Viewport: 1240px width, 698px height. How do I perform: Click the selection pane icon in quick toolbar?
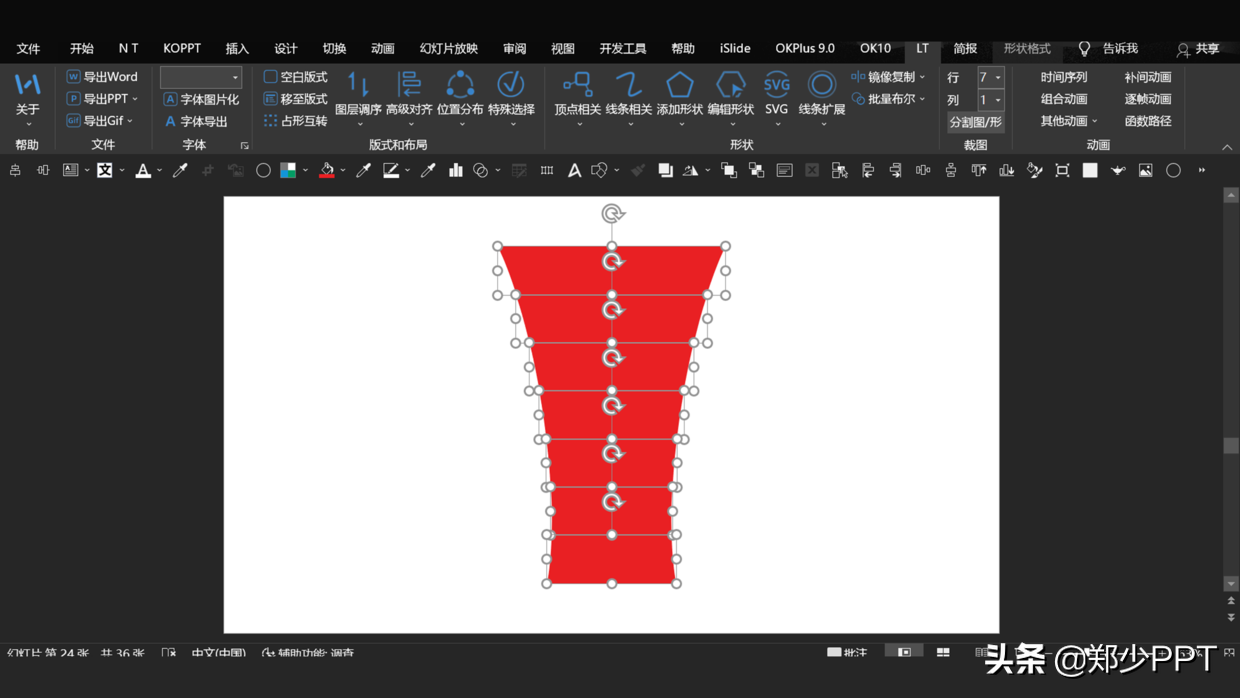tap(840, 171)
